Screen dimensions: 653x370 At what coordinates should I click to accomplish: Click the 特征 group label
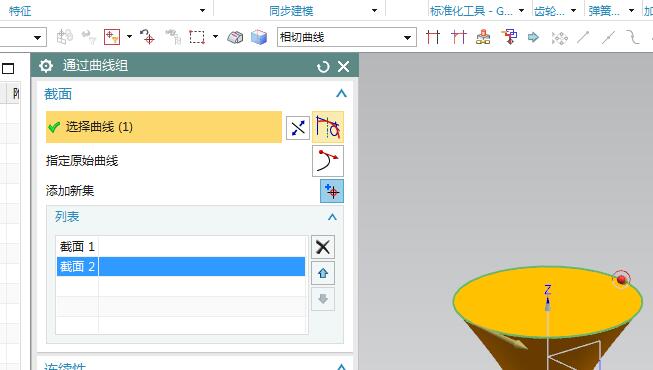click(x=20, y=11)
